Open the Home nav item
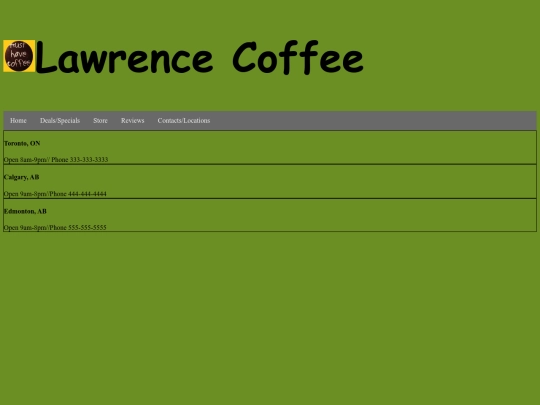The height and width of the screenshot is (405, 540). point(18,121)
